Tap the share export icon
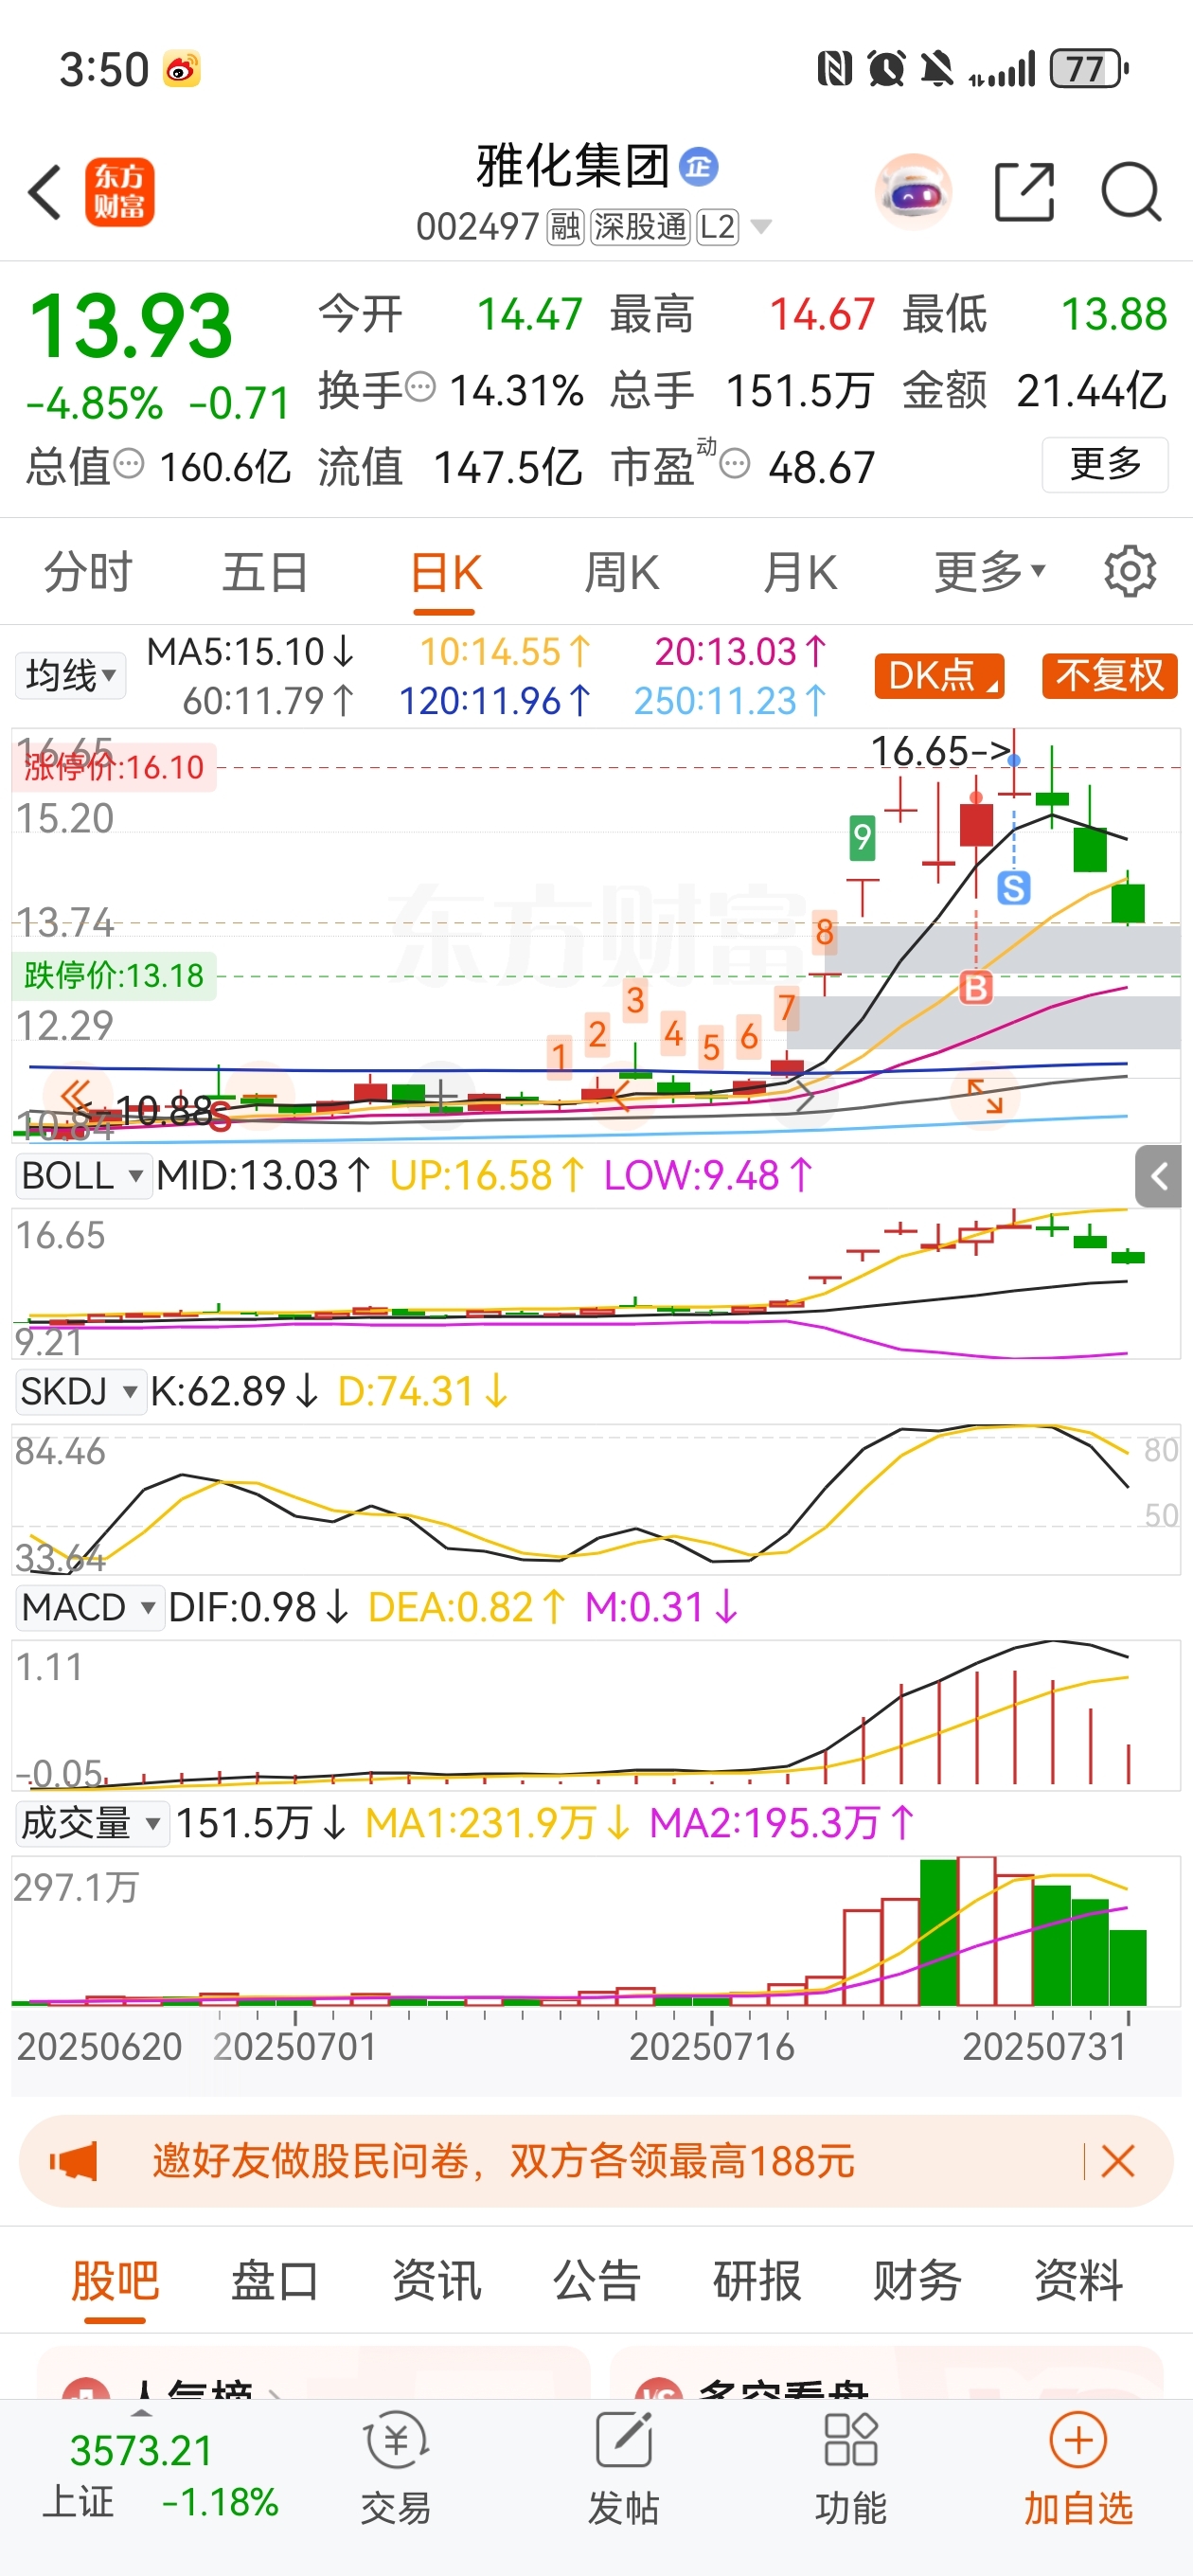Screen dimensions: 1193x2576 coord(1025,191)
